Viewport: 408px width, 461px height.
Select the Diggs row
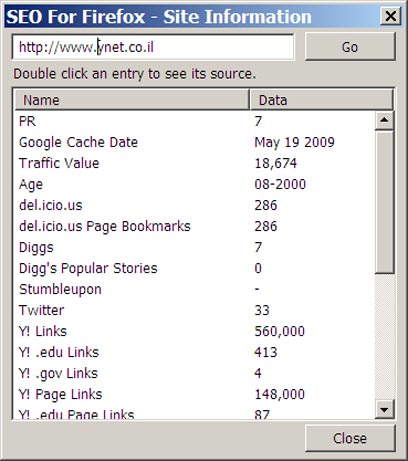pos(195,247)
